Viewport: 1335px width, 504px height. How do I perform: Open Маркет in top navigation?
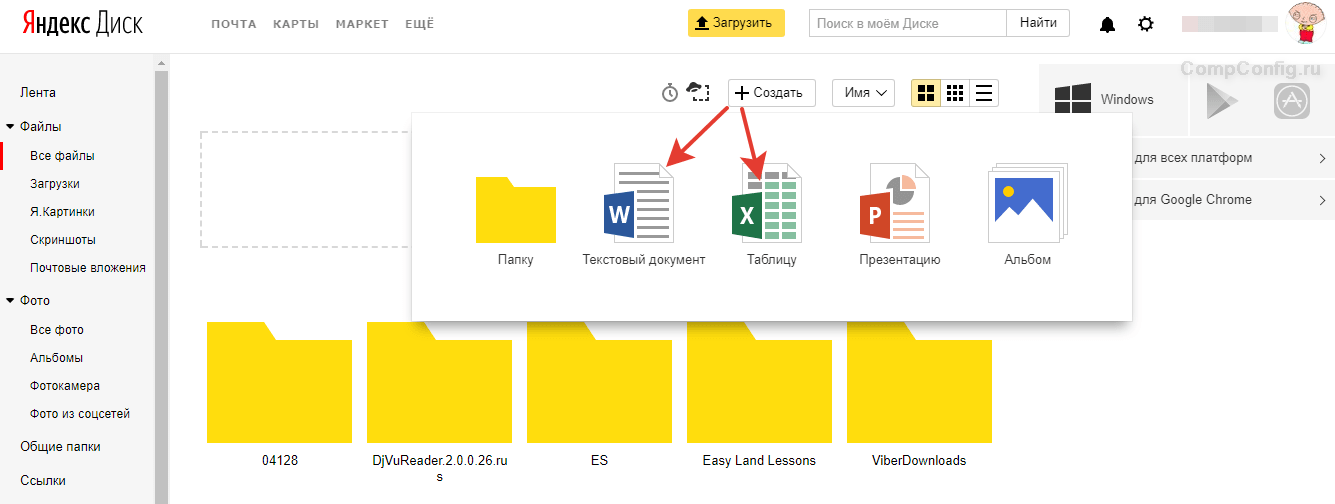pyautogui.click(x=362, y=24)
